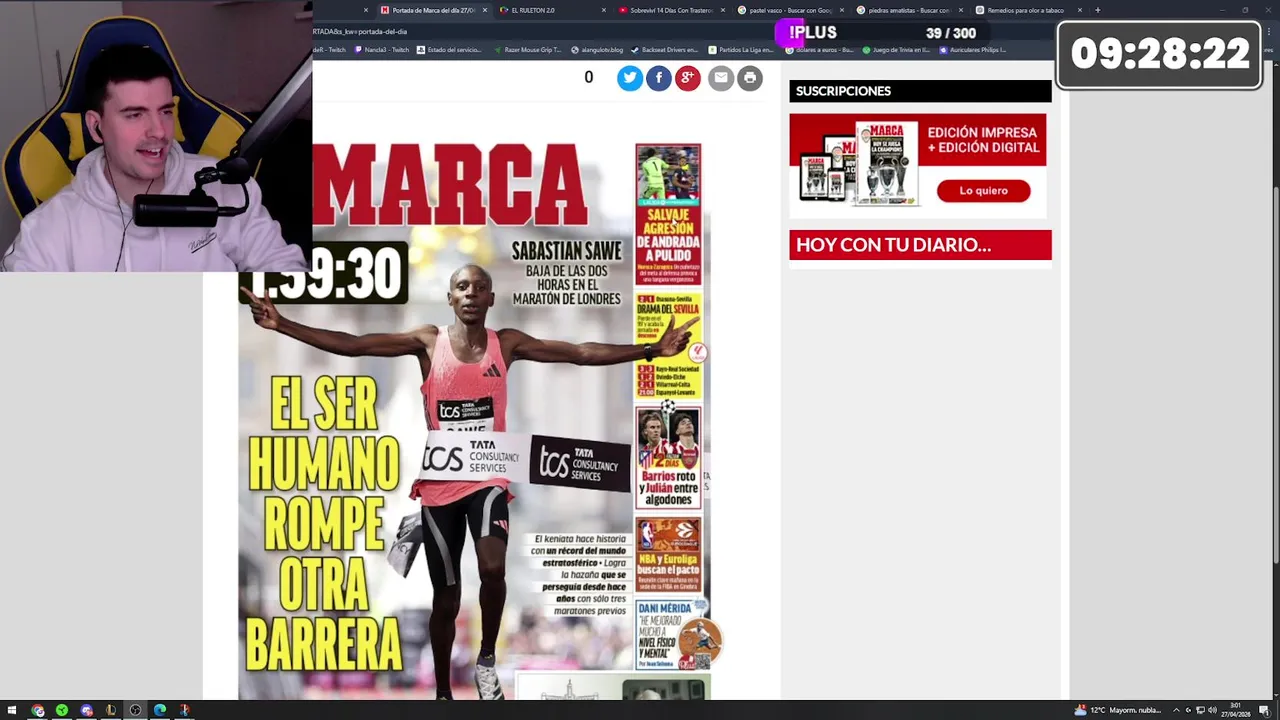The image size is (1280, 720).
Task: Open Auriculares Philips bookmark
Action: point(972,49)
